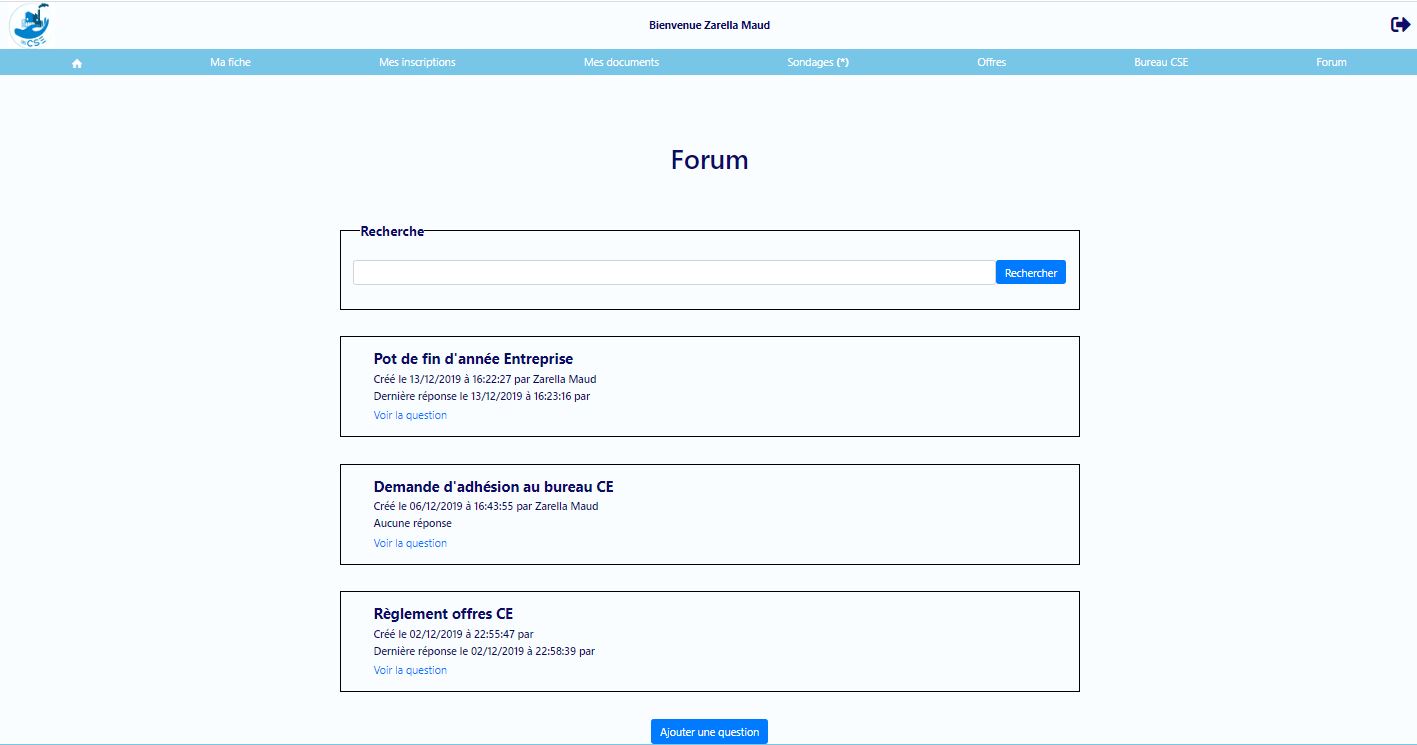Open the Sondages (*) section

[818, 62]
